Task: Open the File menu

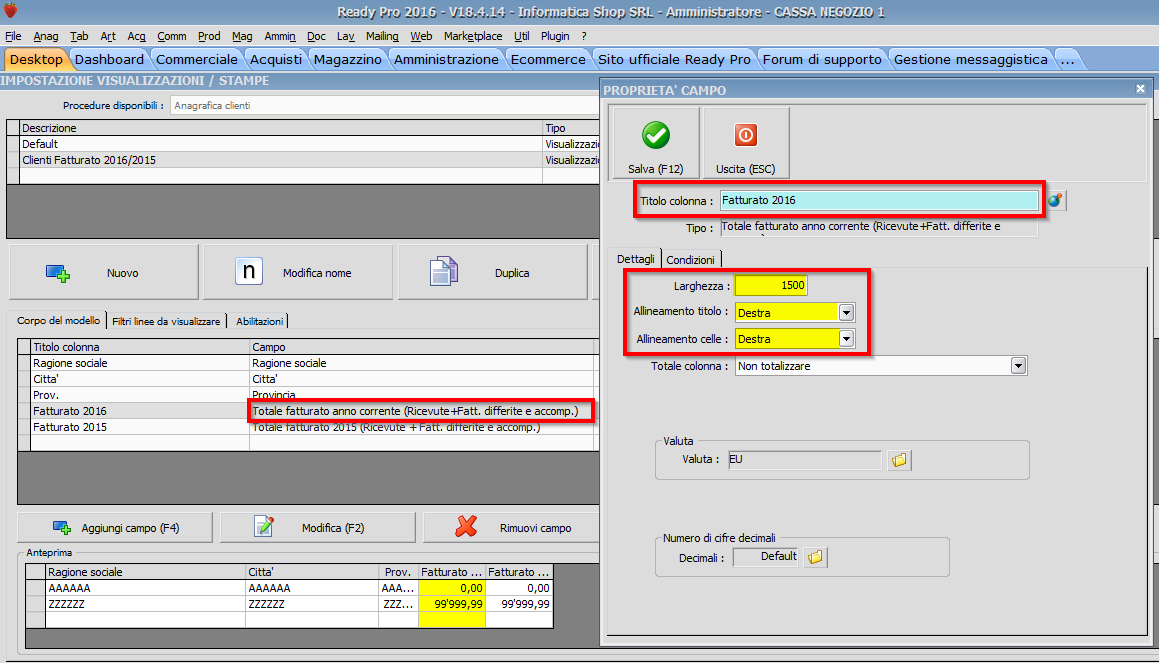Action: (x=13, y=36)
